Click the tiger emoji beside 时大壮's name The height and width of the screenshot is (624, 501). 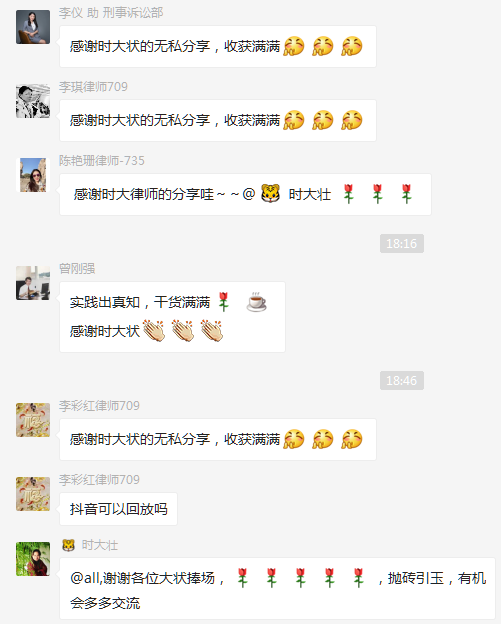(x=68, y=545)
